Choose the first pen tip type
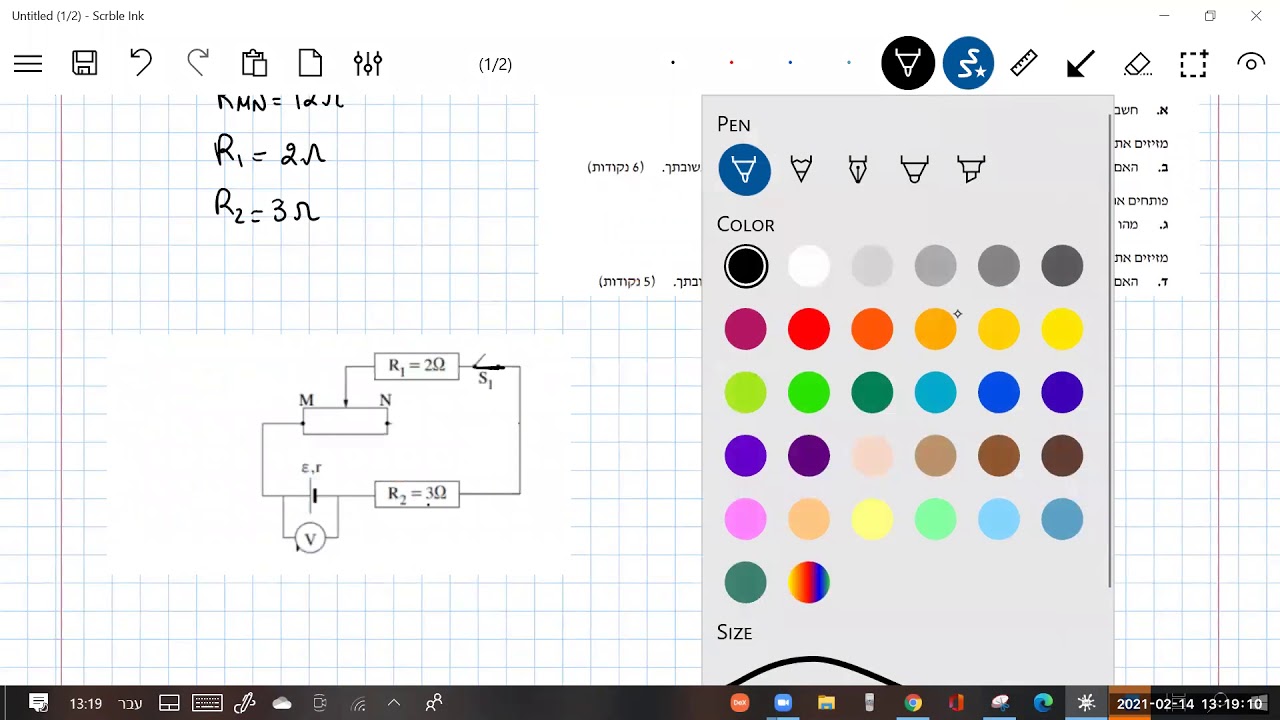The image size is (1280, 720). point(744,169)
